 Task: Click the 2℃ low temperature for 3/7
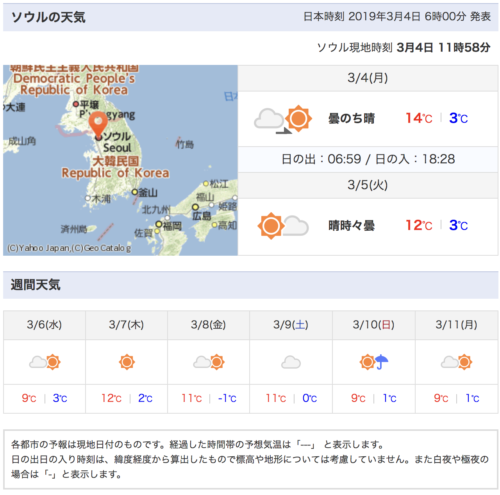point(145,398)
